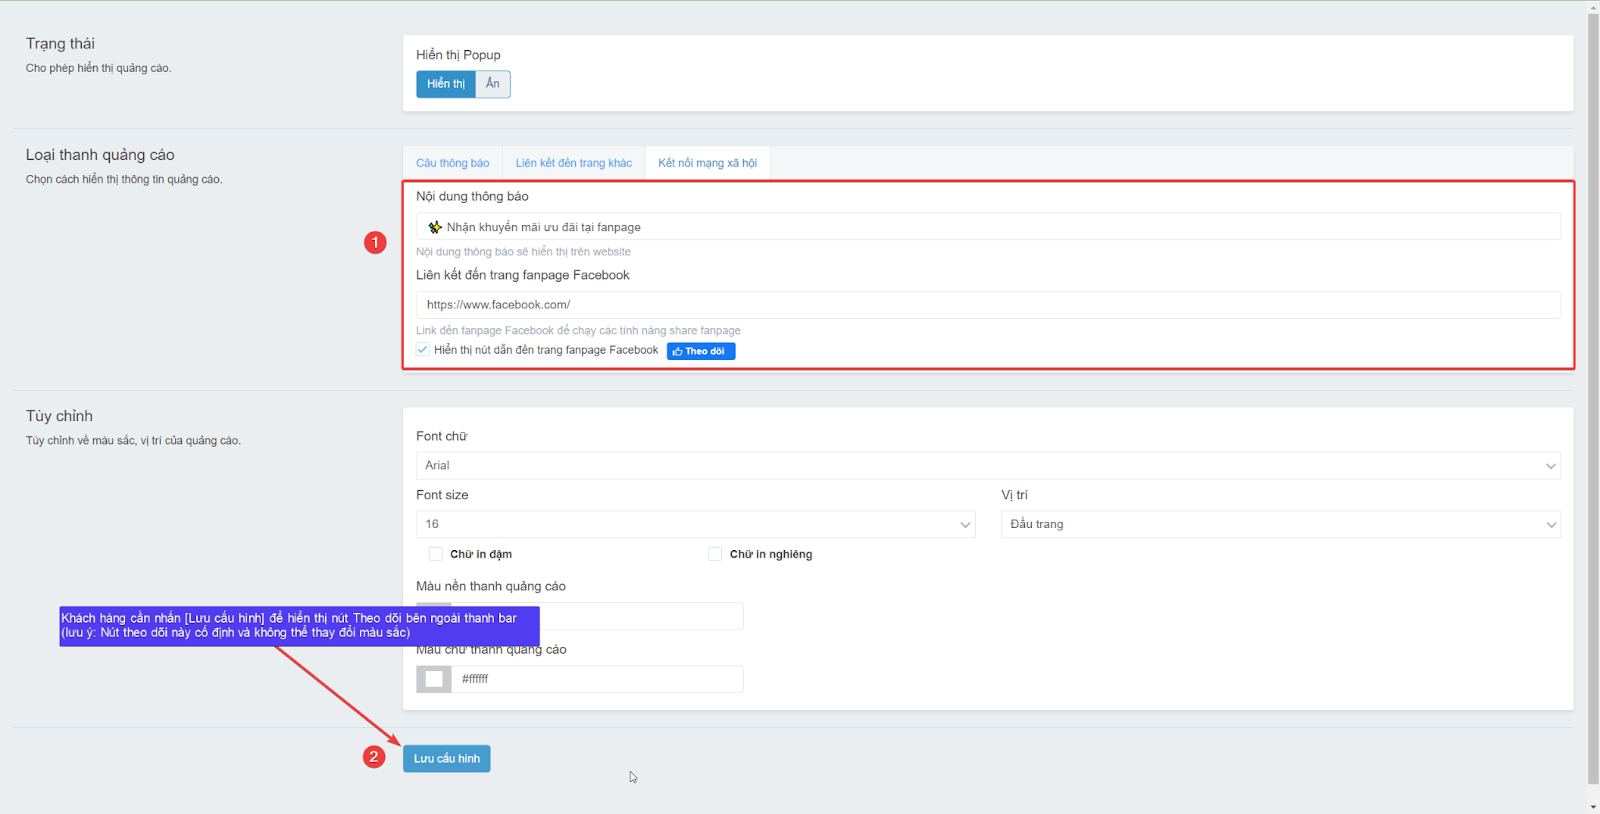Viewport: 1600px width, 814px height.
Task: Select Ẩn to hide the popup
Action: tap(493, 84)
